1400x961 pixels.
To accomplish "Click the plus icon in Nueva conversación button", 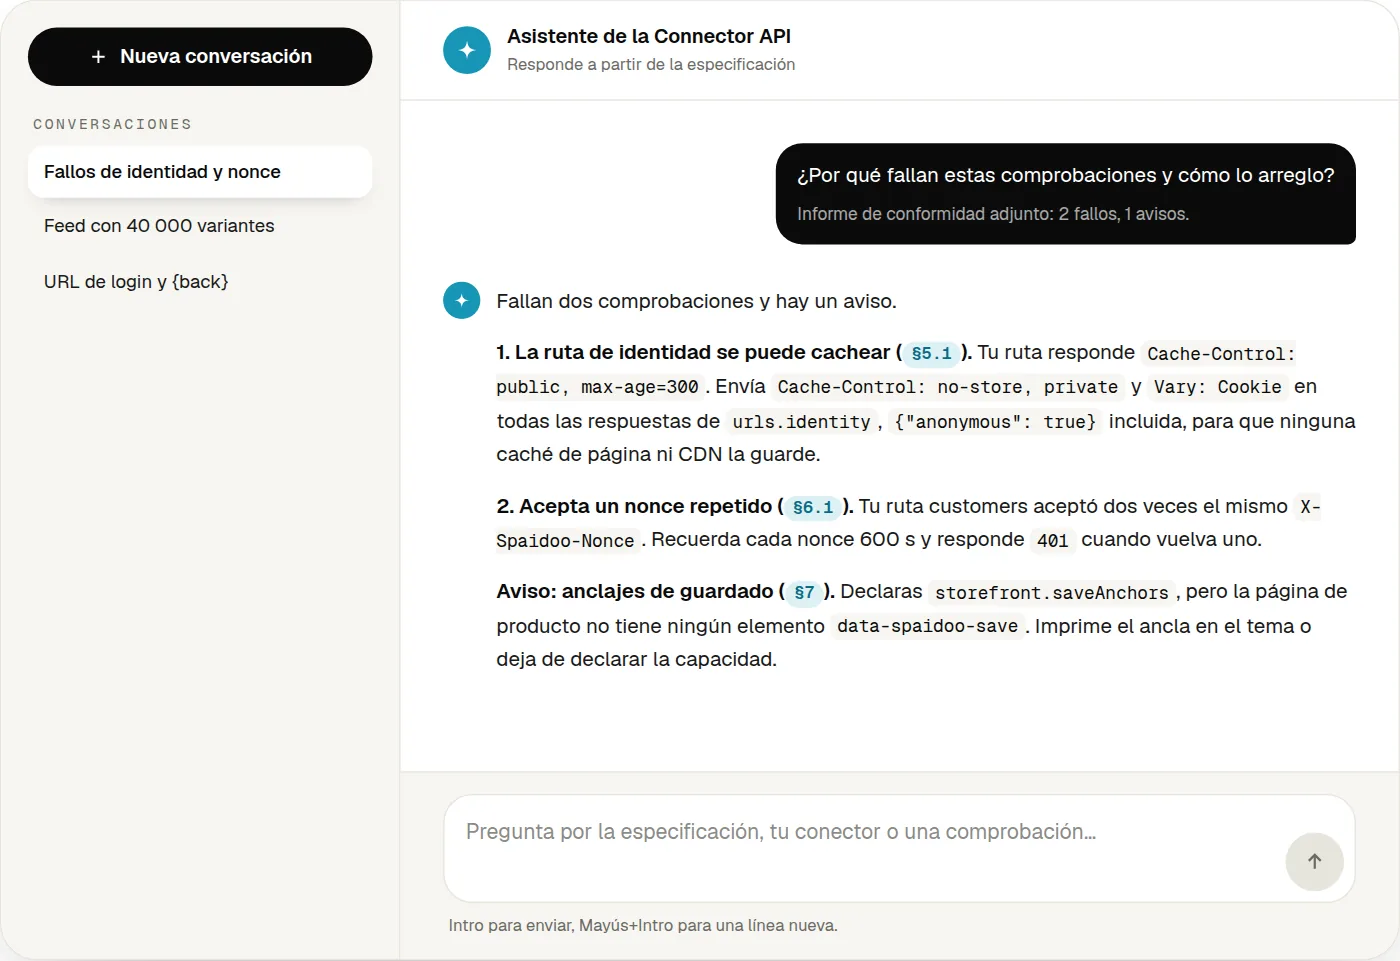I will coord(98,57).
